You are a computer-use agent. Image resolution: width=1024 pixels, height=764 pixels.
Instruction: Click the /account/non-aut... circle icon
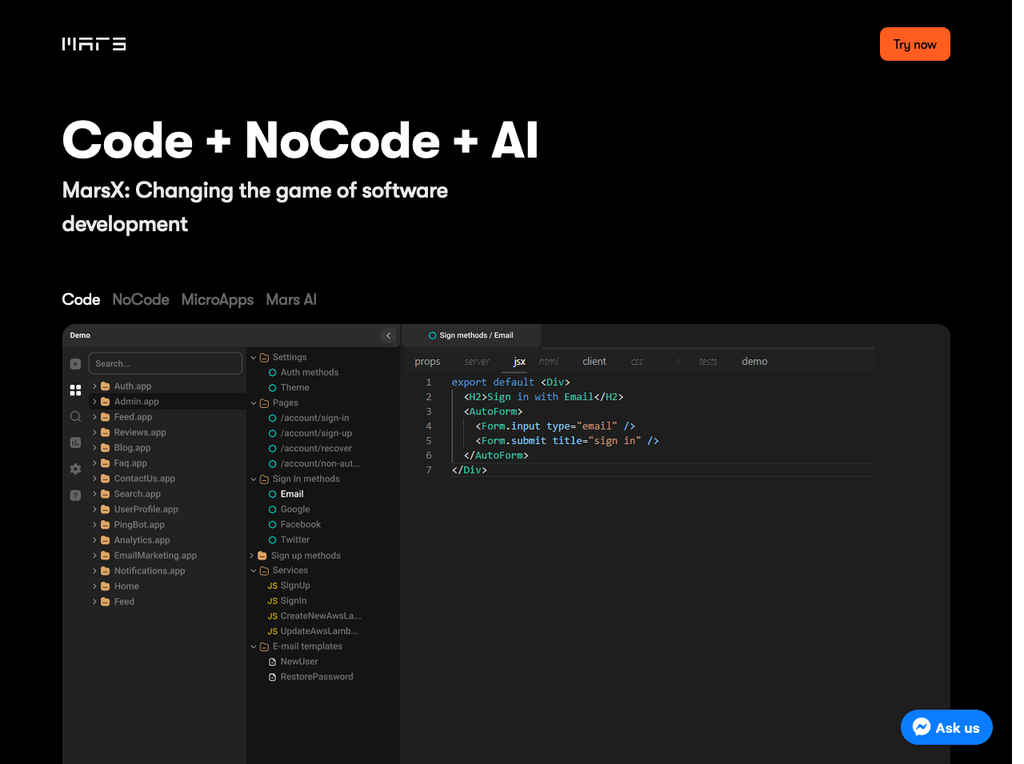[272, 464]
